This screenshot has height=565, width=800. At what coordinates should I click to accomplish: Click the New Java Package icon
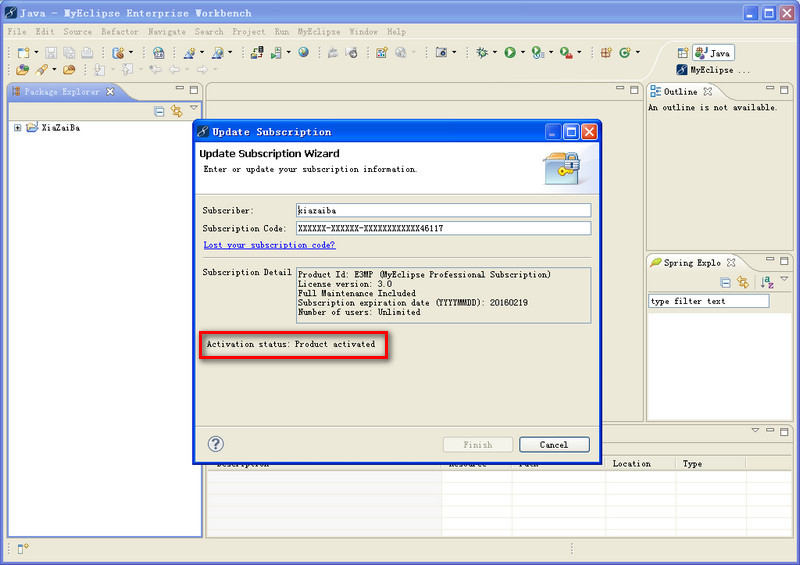(606, 52)
